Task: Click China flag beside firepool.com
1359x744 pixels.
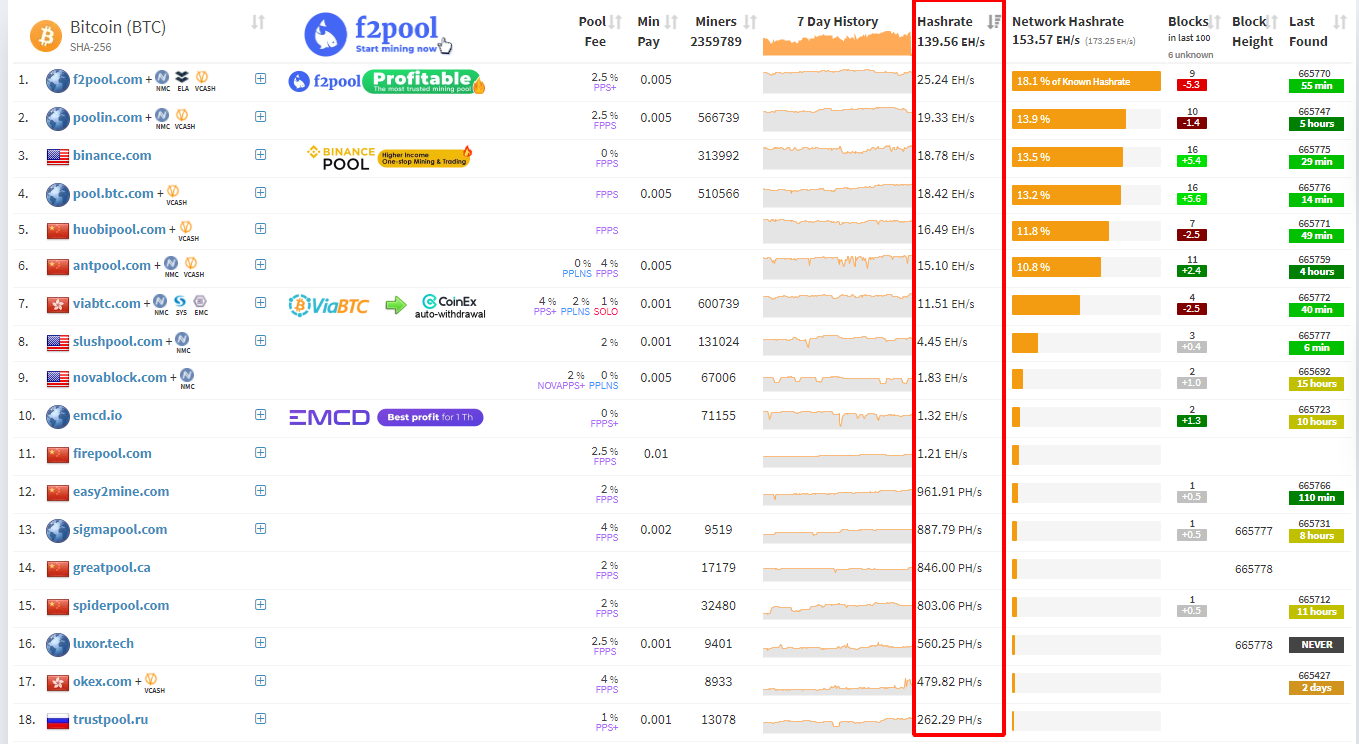Action: pyautogui.click(x=58, y=454)
